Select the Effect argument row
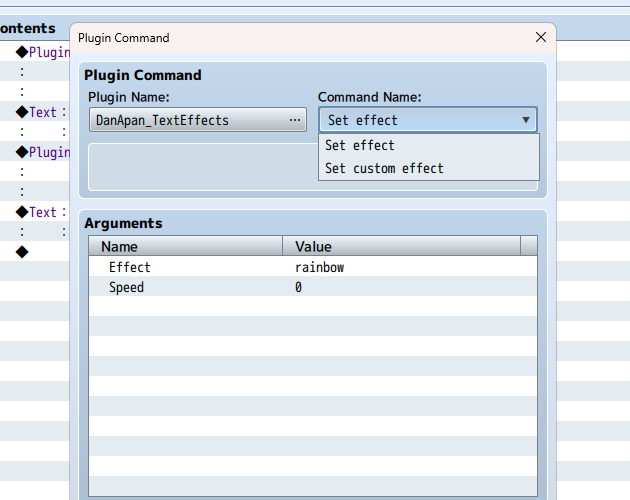Screen dimensions: 630x500 click(x=313, y=267)
